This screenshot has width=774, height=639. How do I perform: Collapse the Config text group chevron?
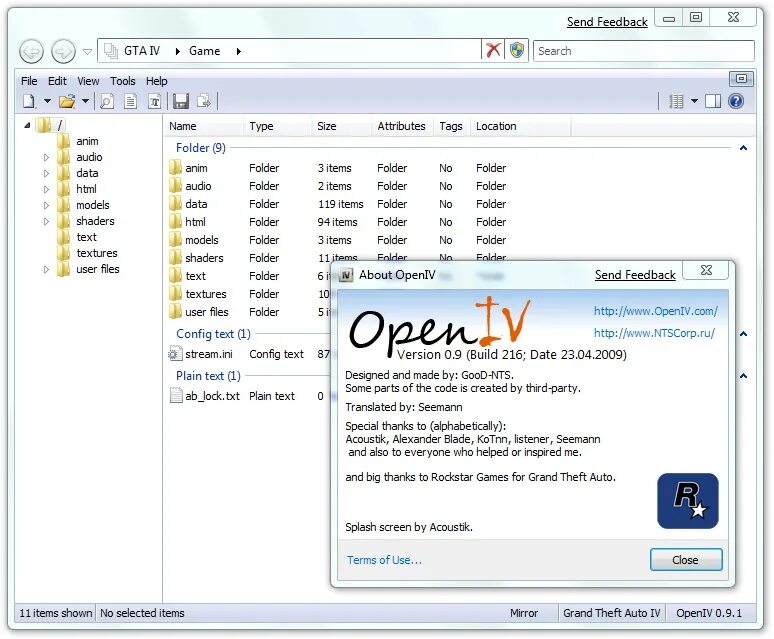[743, 334]
